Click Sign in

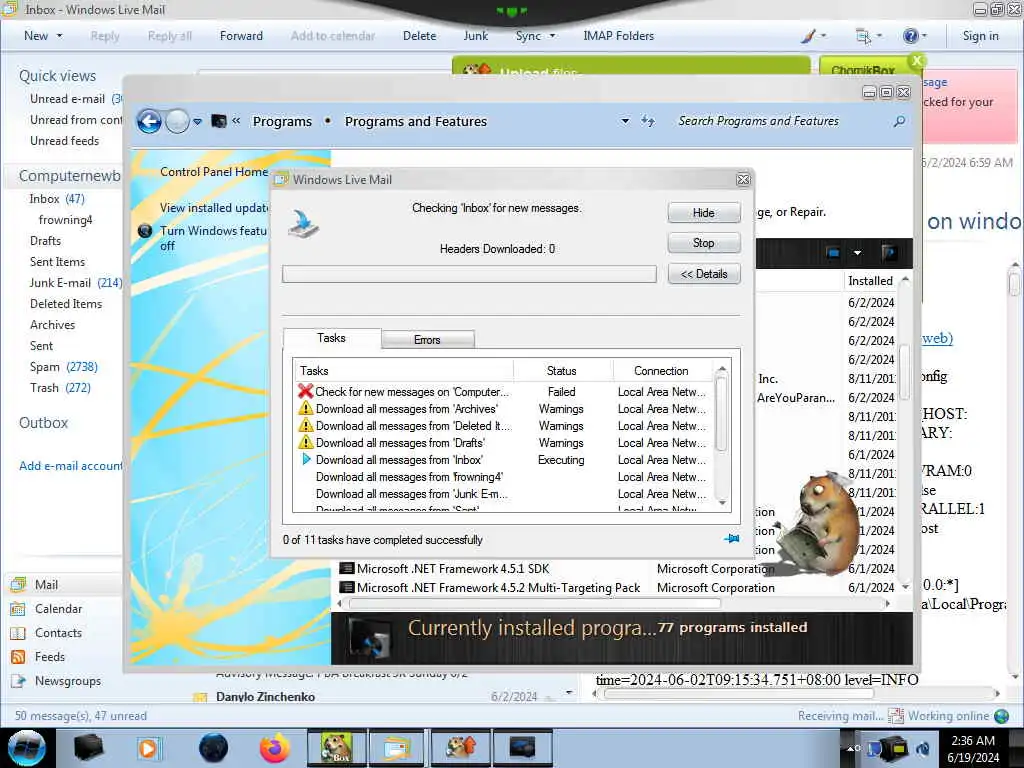pyautogui.click(x=980, y=36)
